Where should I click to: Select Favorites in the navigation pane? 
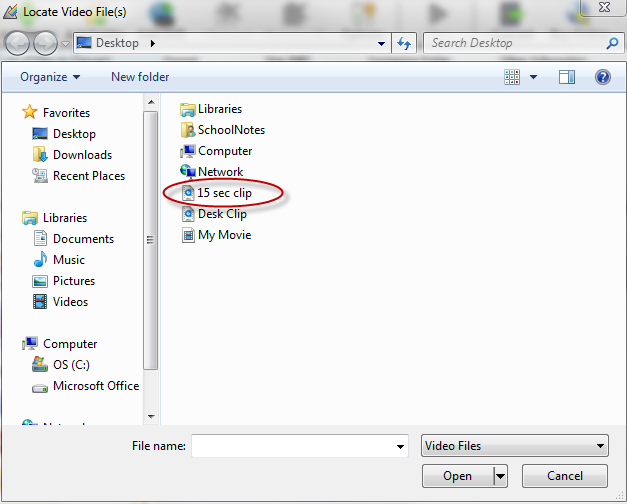pyautogui.click(x=66, y=113)
